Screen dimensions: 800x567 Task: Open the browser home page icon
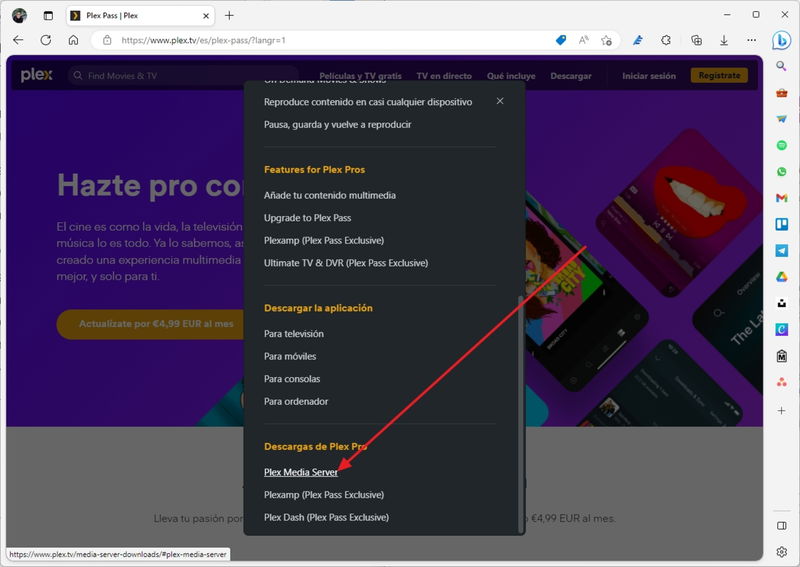click(73, 40)
